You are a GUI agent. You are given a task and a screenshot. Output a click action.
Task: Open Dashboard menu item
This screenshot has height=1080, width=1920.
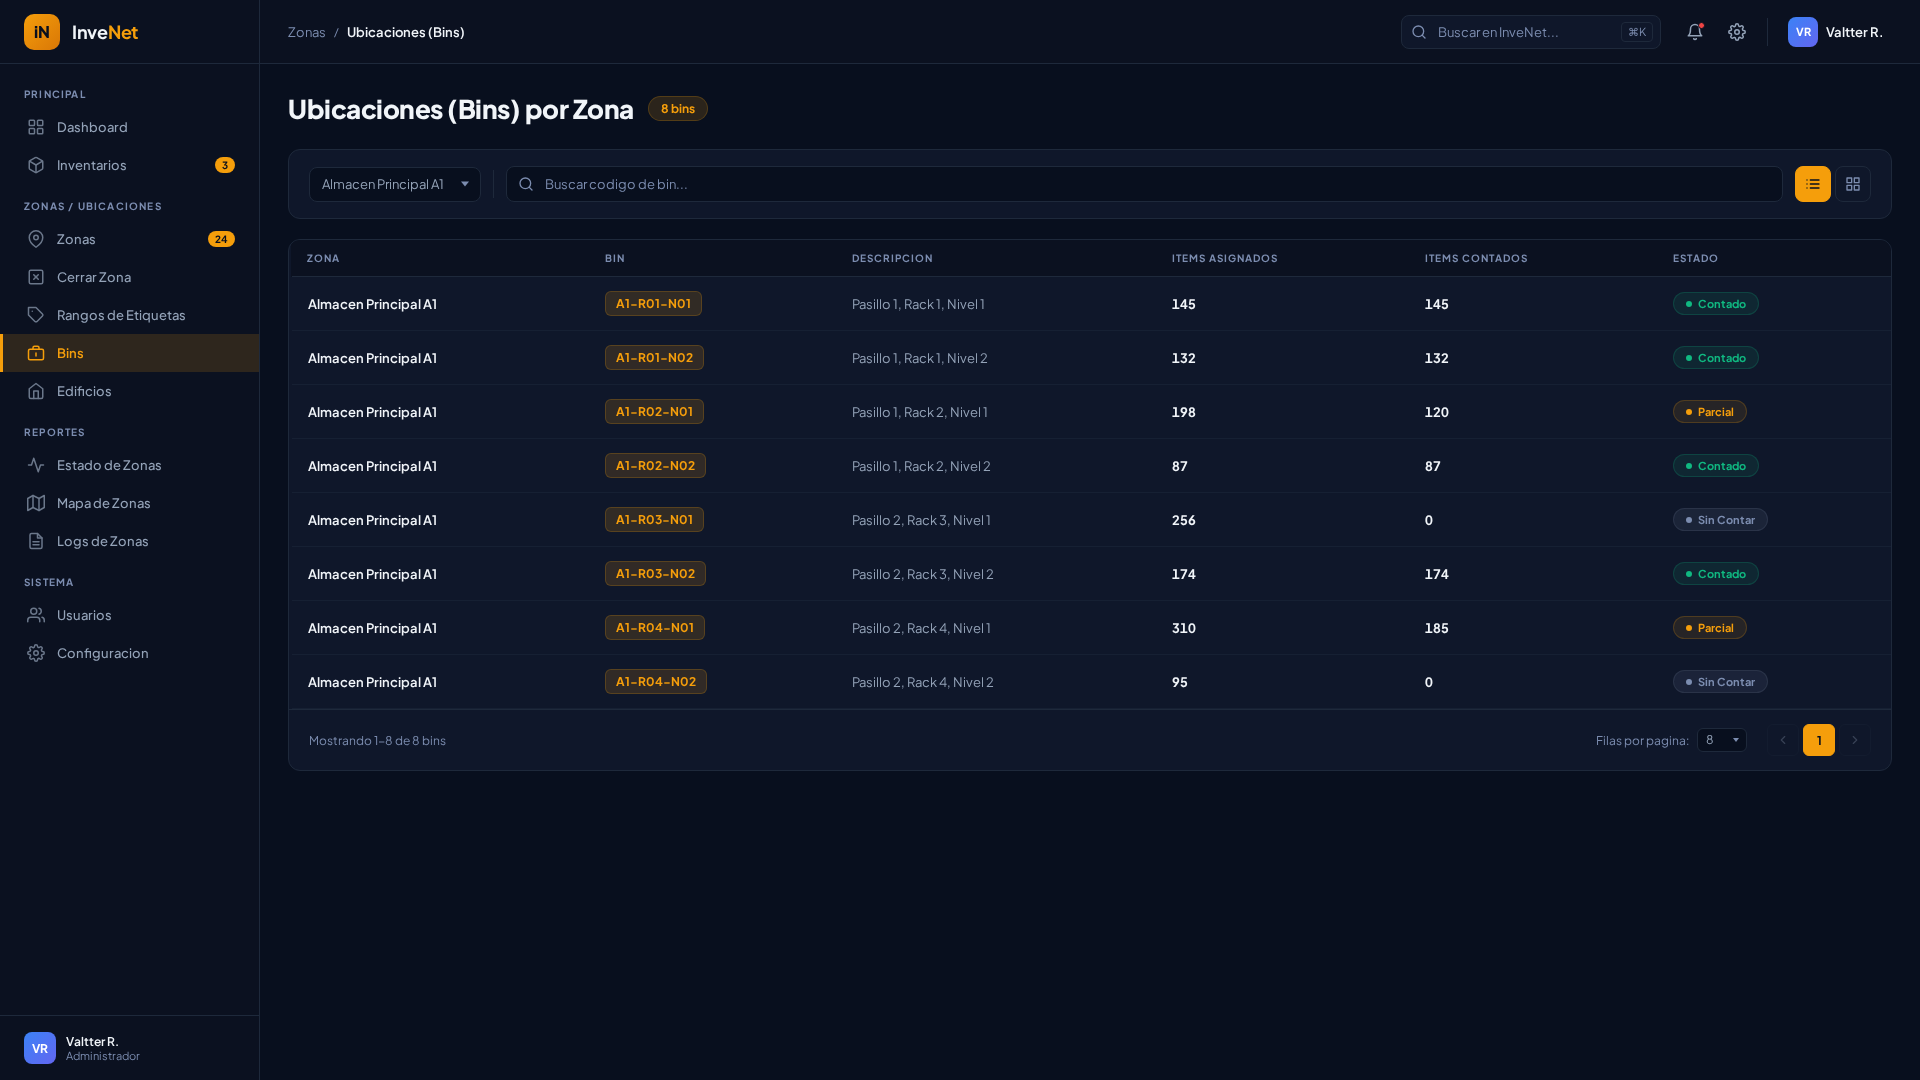point(92,127)
